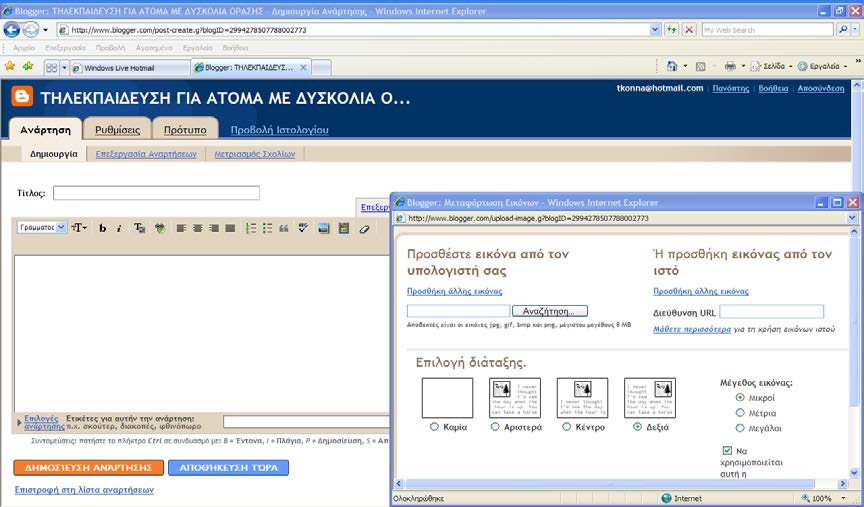Viewport: 864px width, 507px height.
Task: Print the page with printer icon
Action: [x=730, y=66]
